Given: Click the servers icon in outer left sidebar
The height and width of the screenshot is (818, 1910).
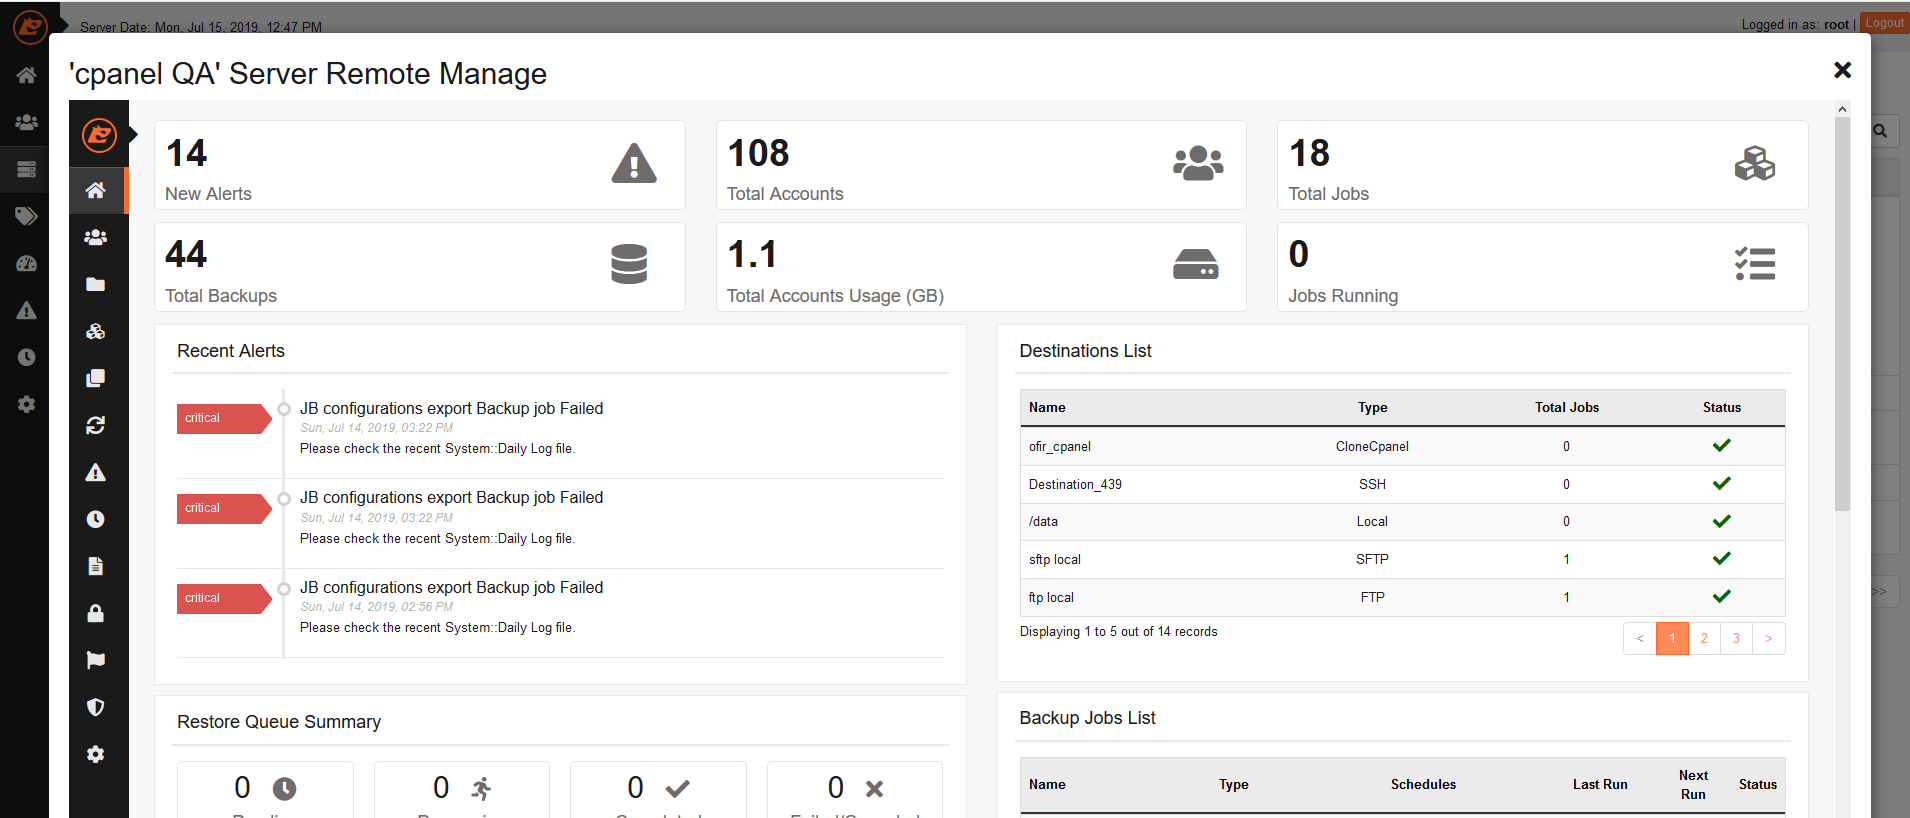Looking at the screenshot, I should point(27,169).
